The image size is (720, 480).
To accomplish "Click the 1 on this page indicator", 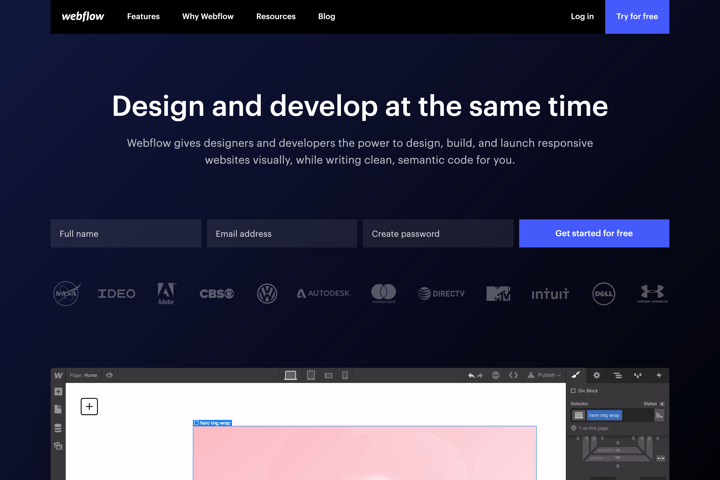I will point(590,428).
